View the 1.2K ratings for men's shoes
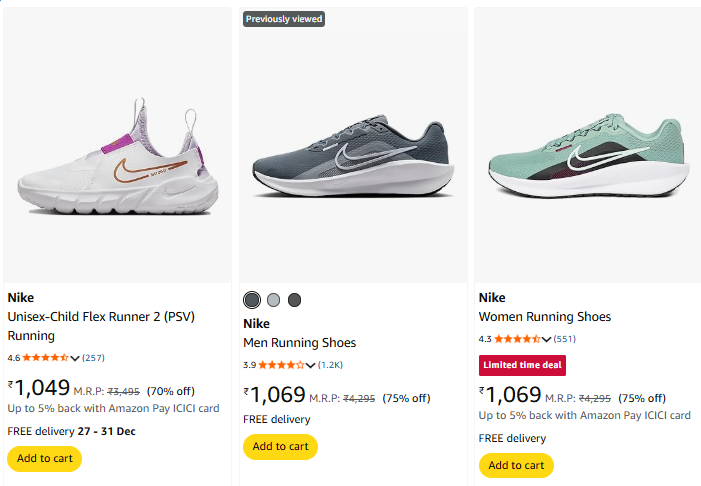 330,365
